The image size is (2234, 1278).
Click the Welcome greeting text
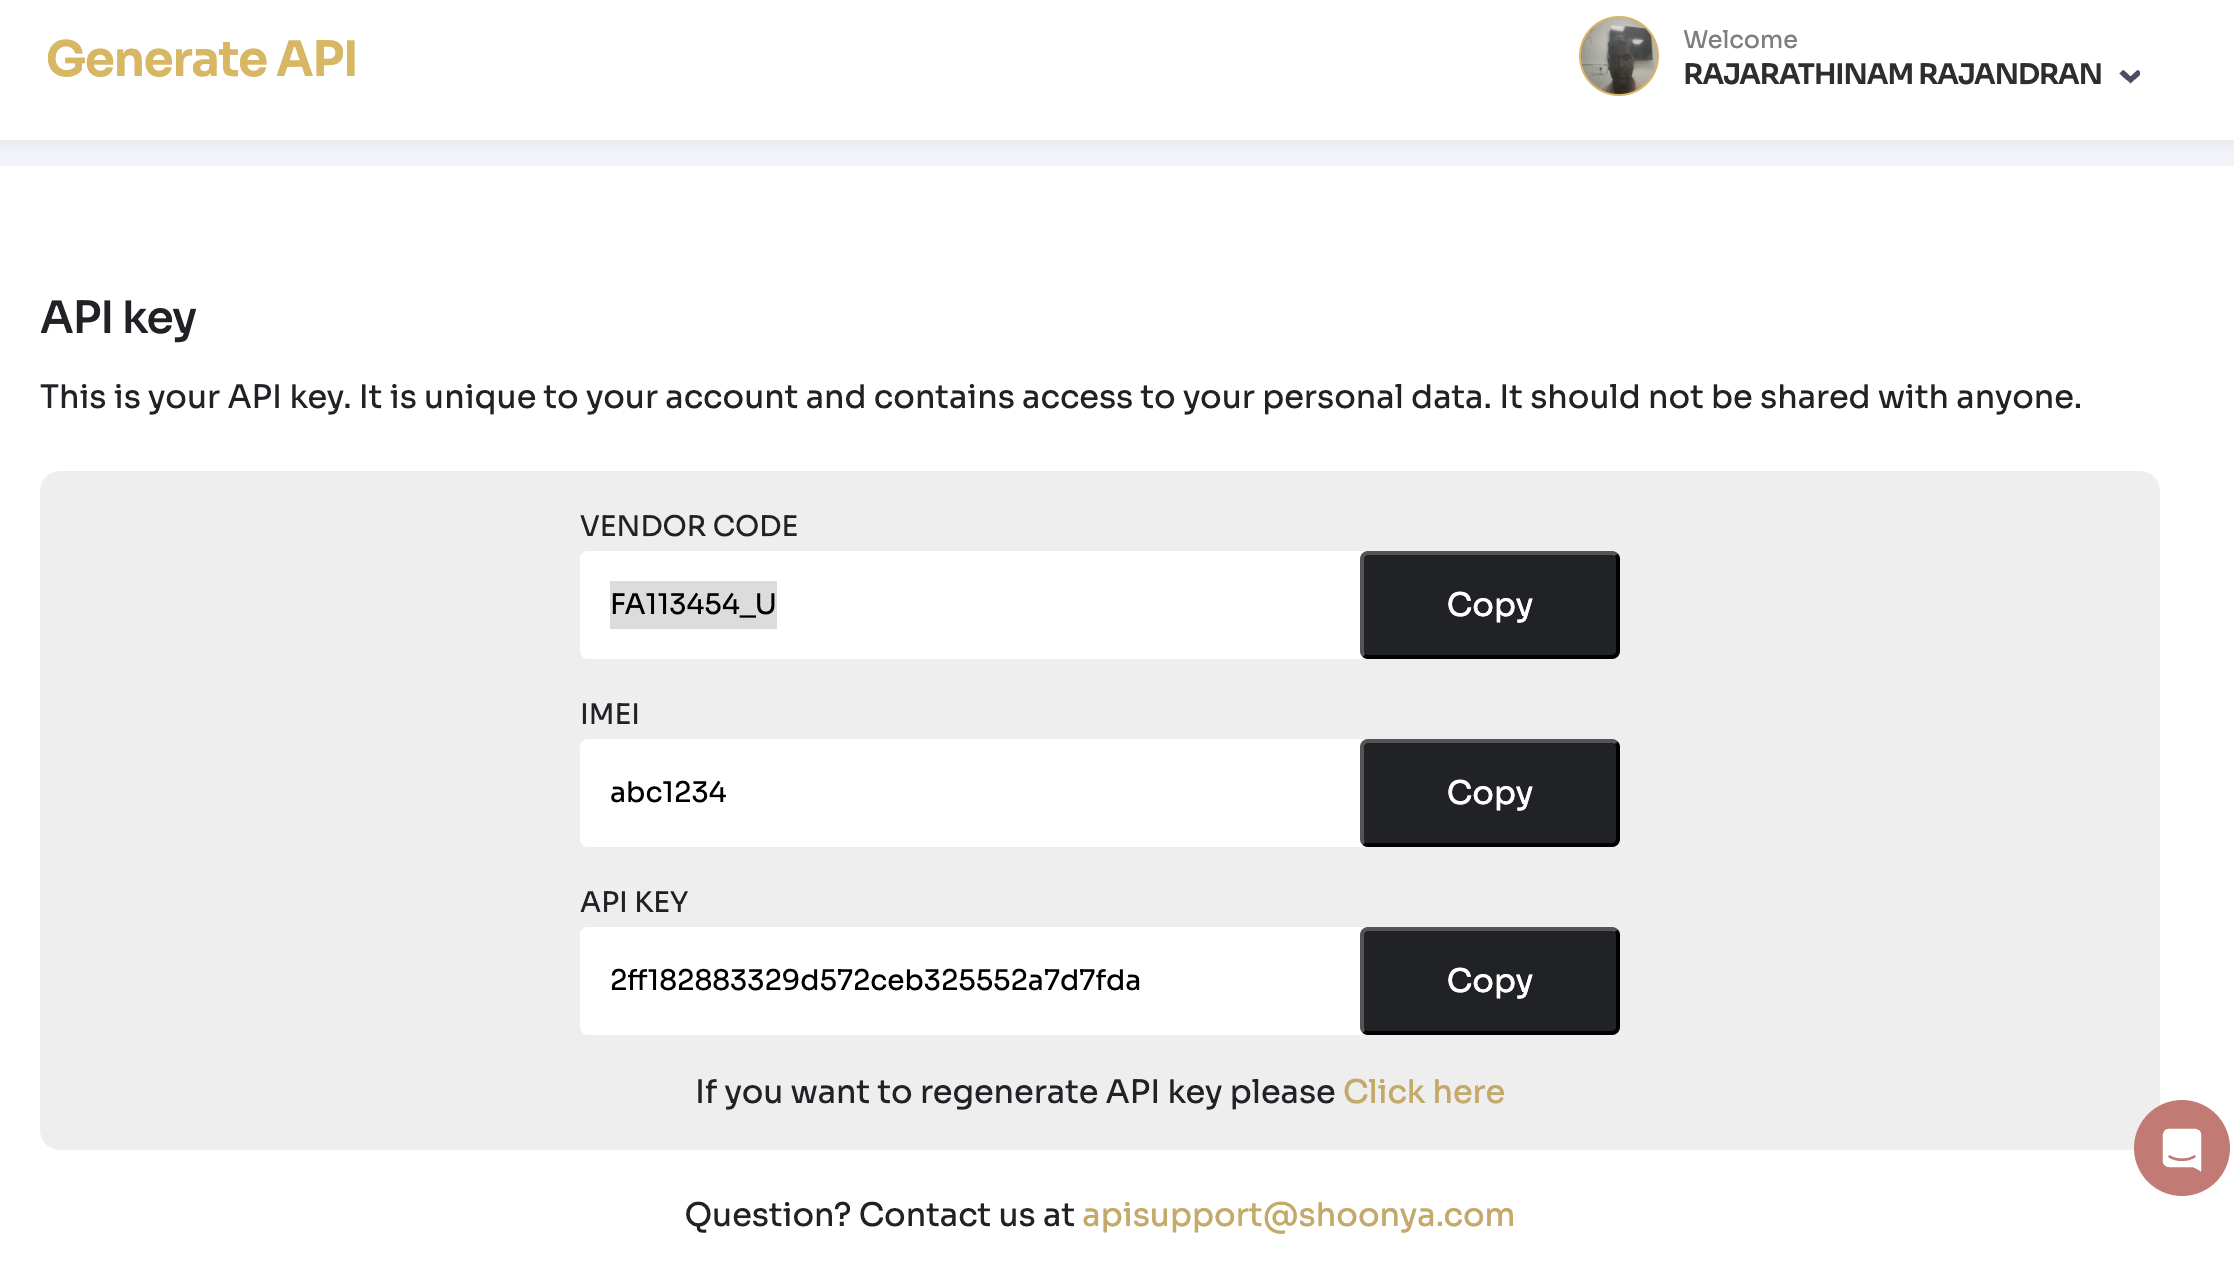click(1740, 39)
